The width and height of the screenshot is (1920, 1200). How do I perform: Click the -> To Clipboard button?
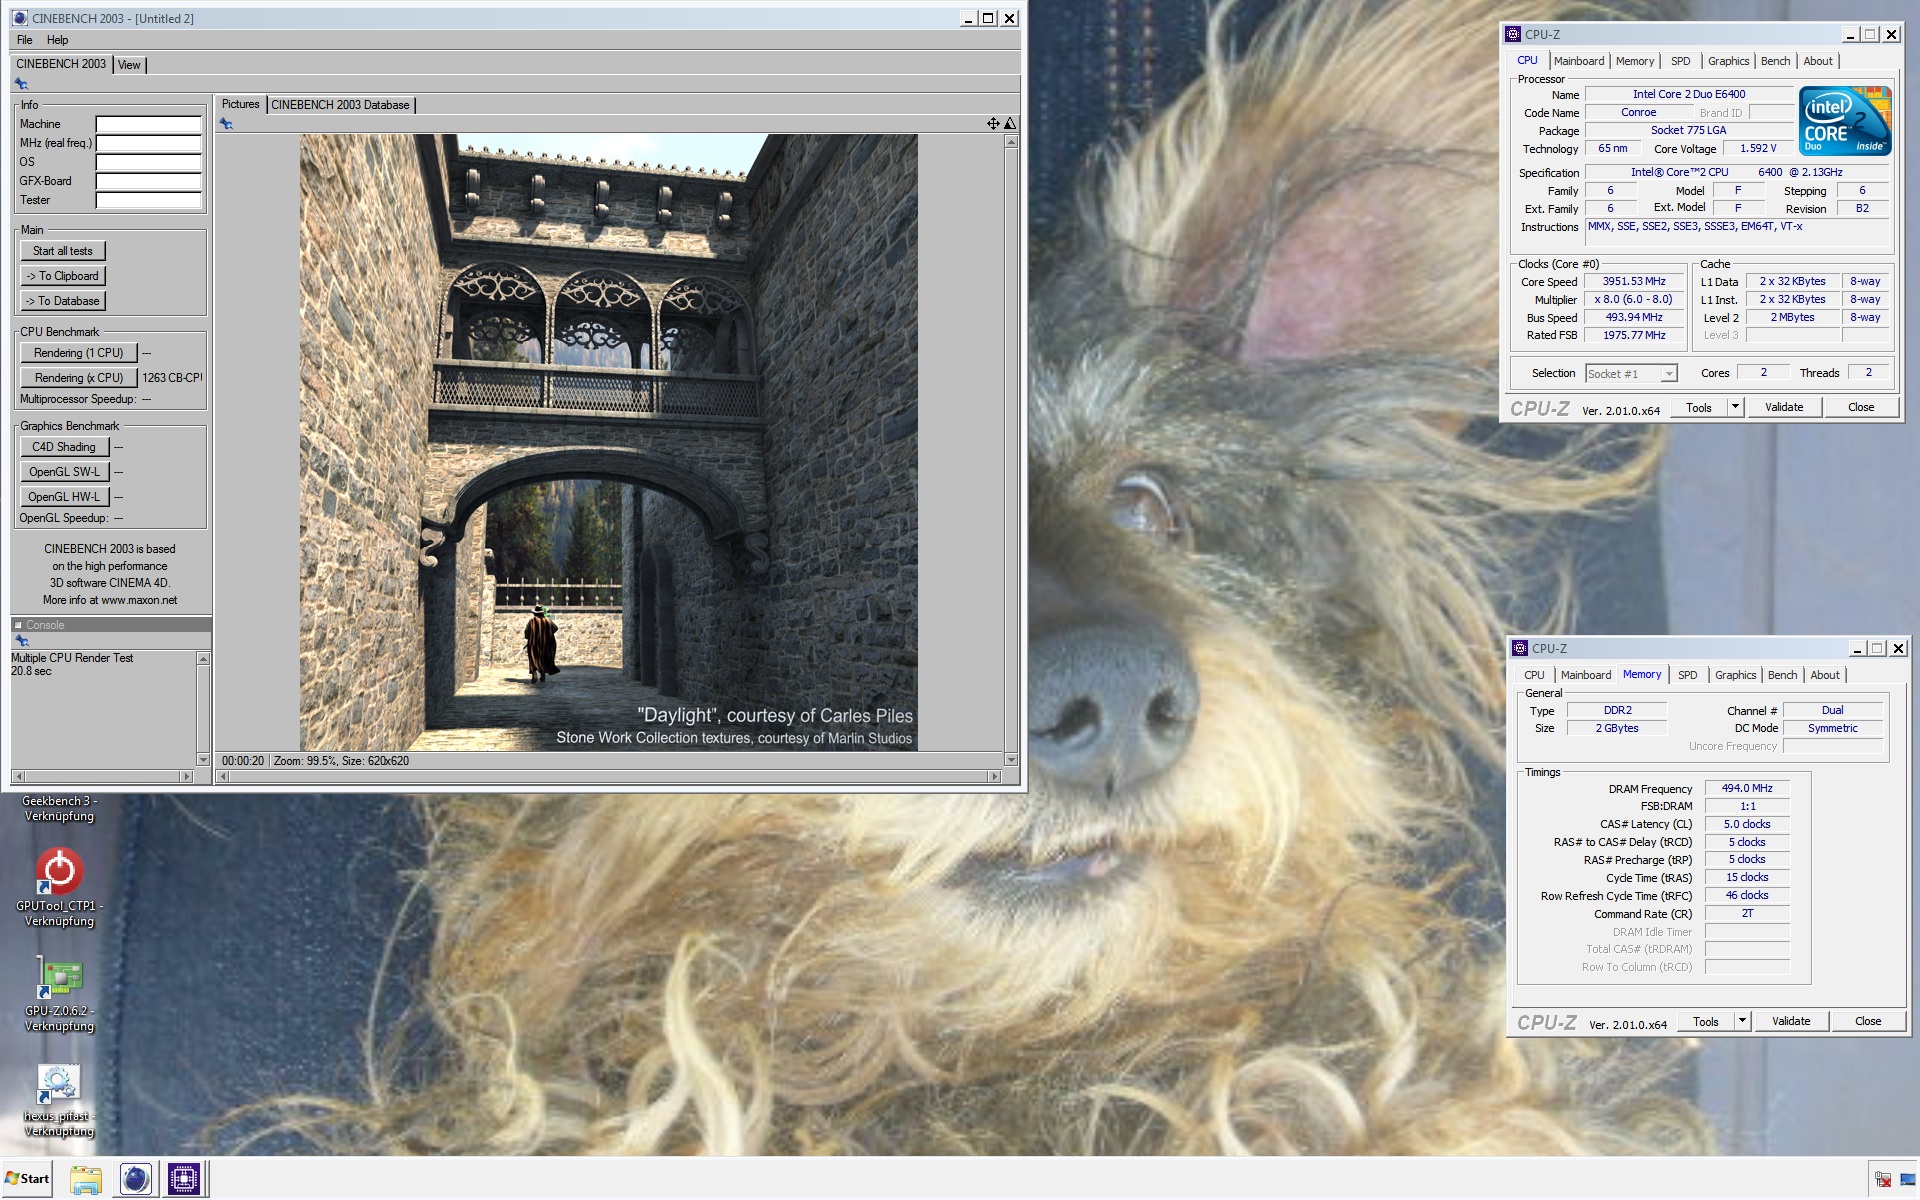63,276
